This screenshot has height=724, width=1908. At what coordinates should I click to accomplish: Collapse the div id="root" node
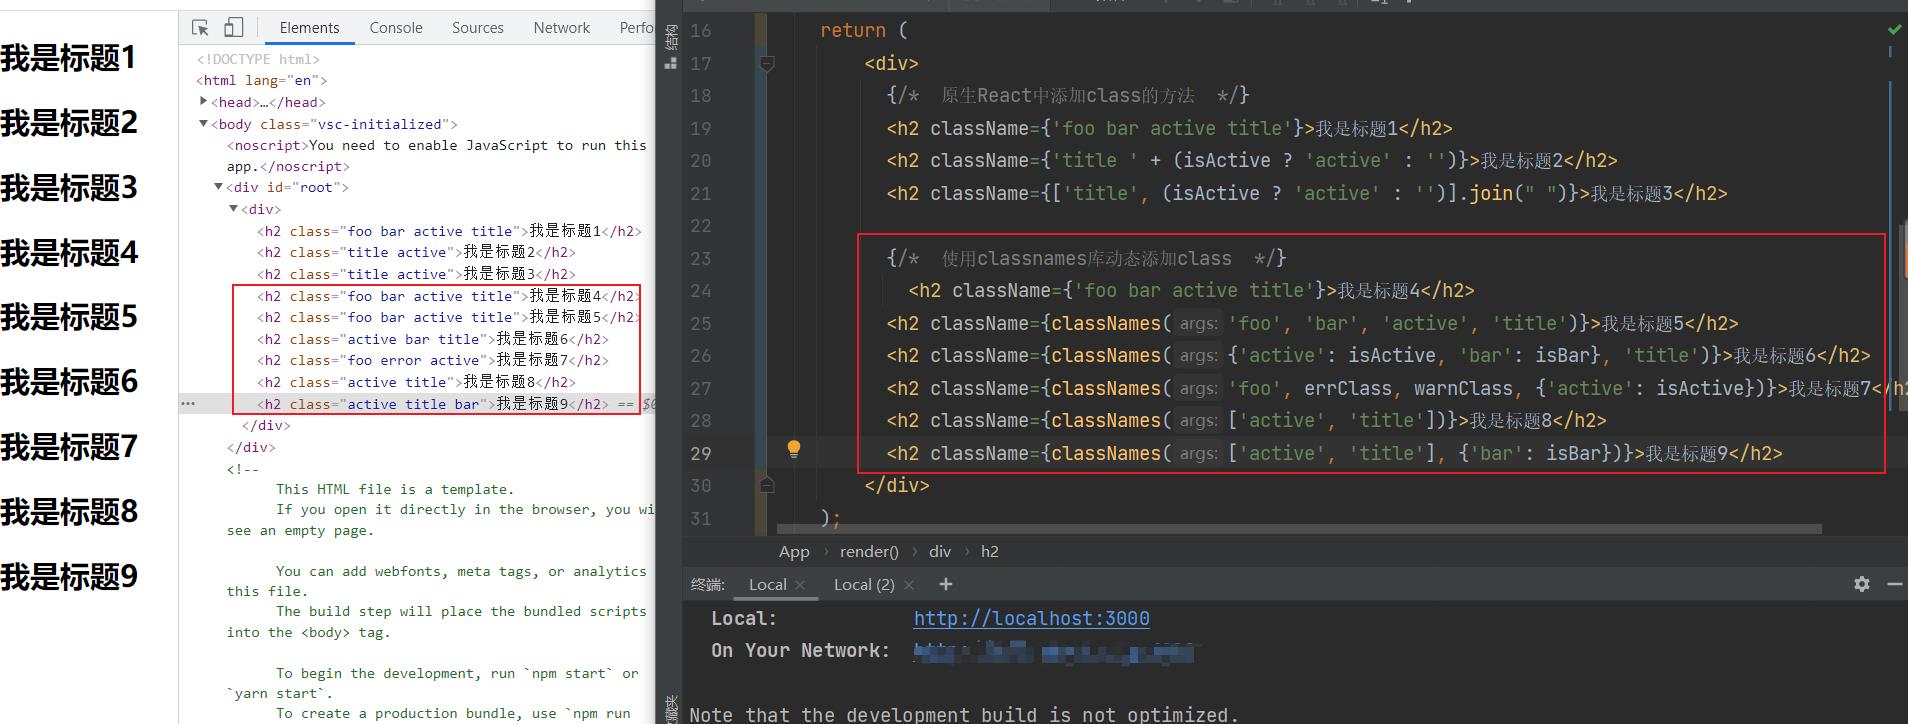[219, 187]
